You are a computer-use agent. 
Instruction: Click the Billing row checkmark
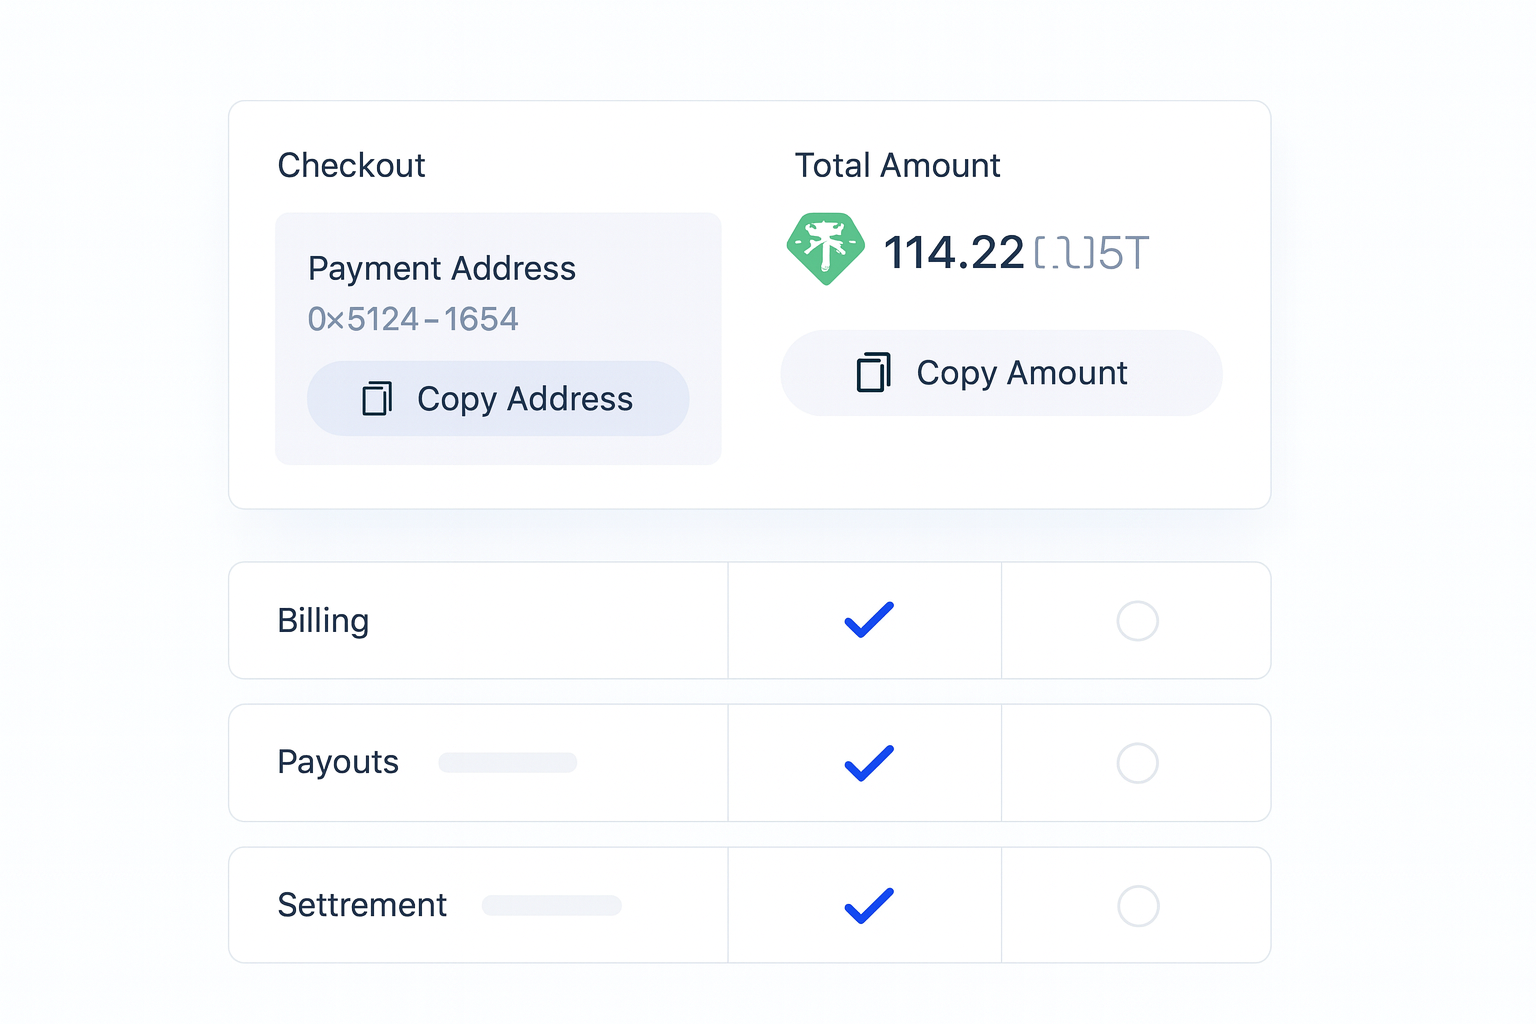click(x=869, y=620)
